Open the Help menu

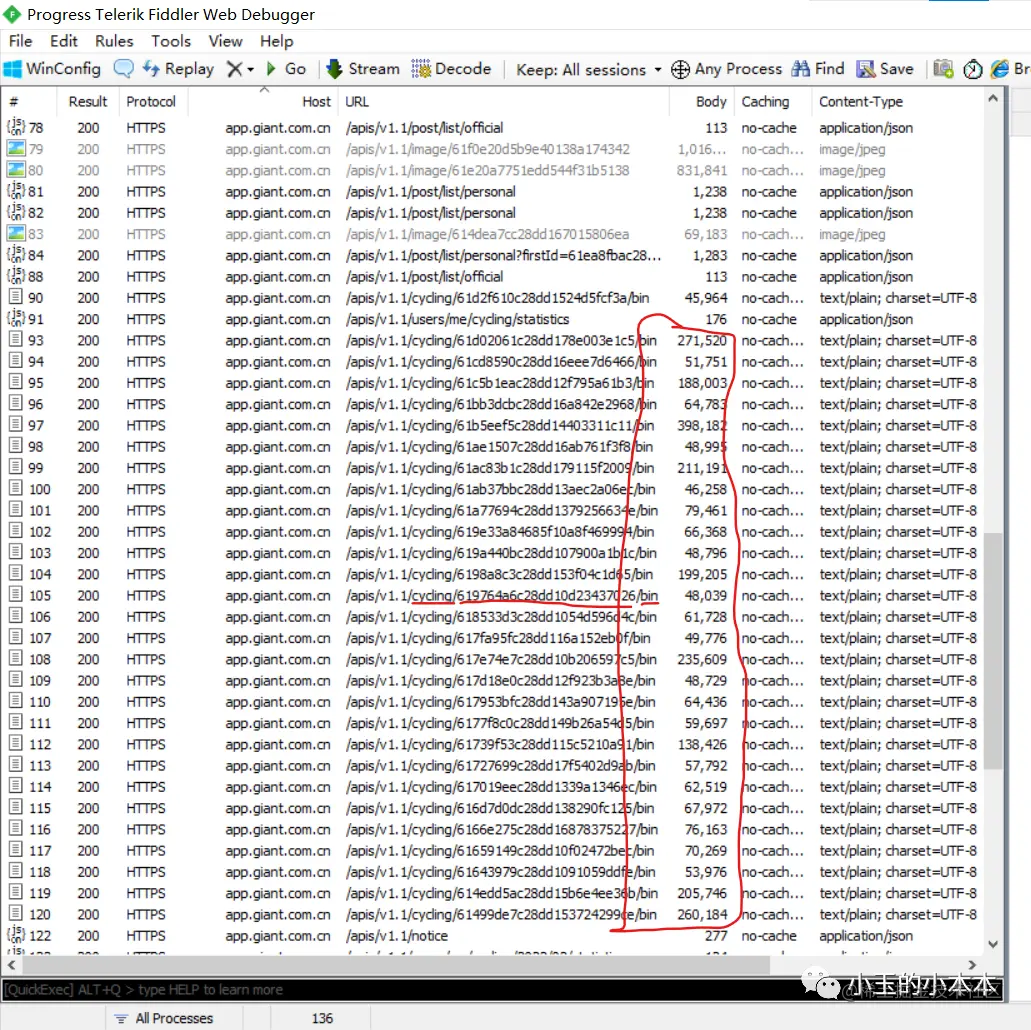(276, 41)
